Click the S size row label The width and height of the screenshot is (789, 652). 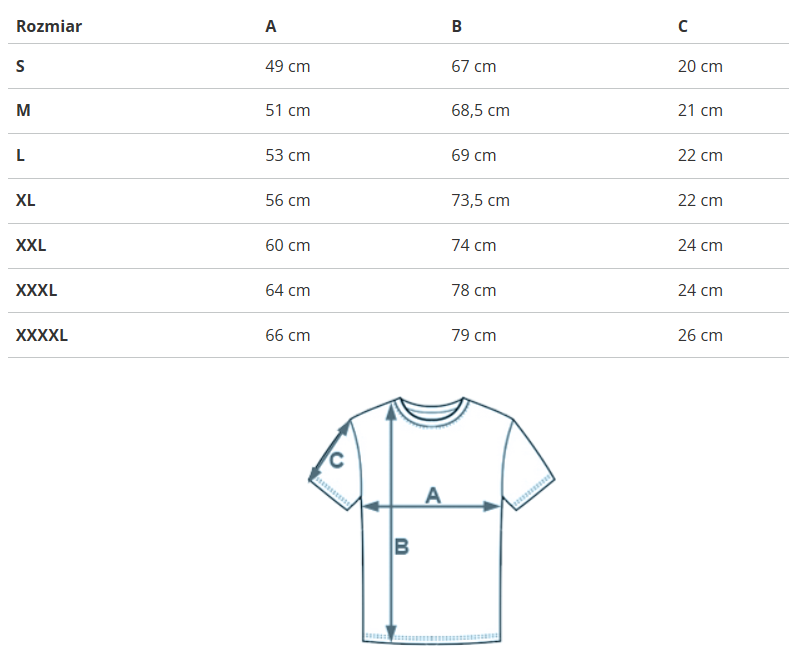21,66
